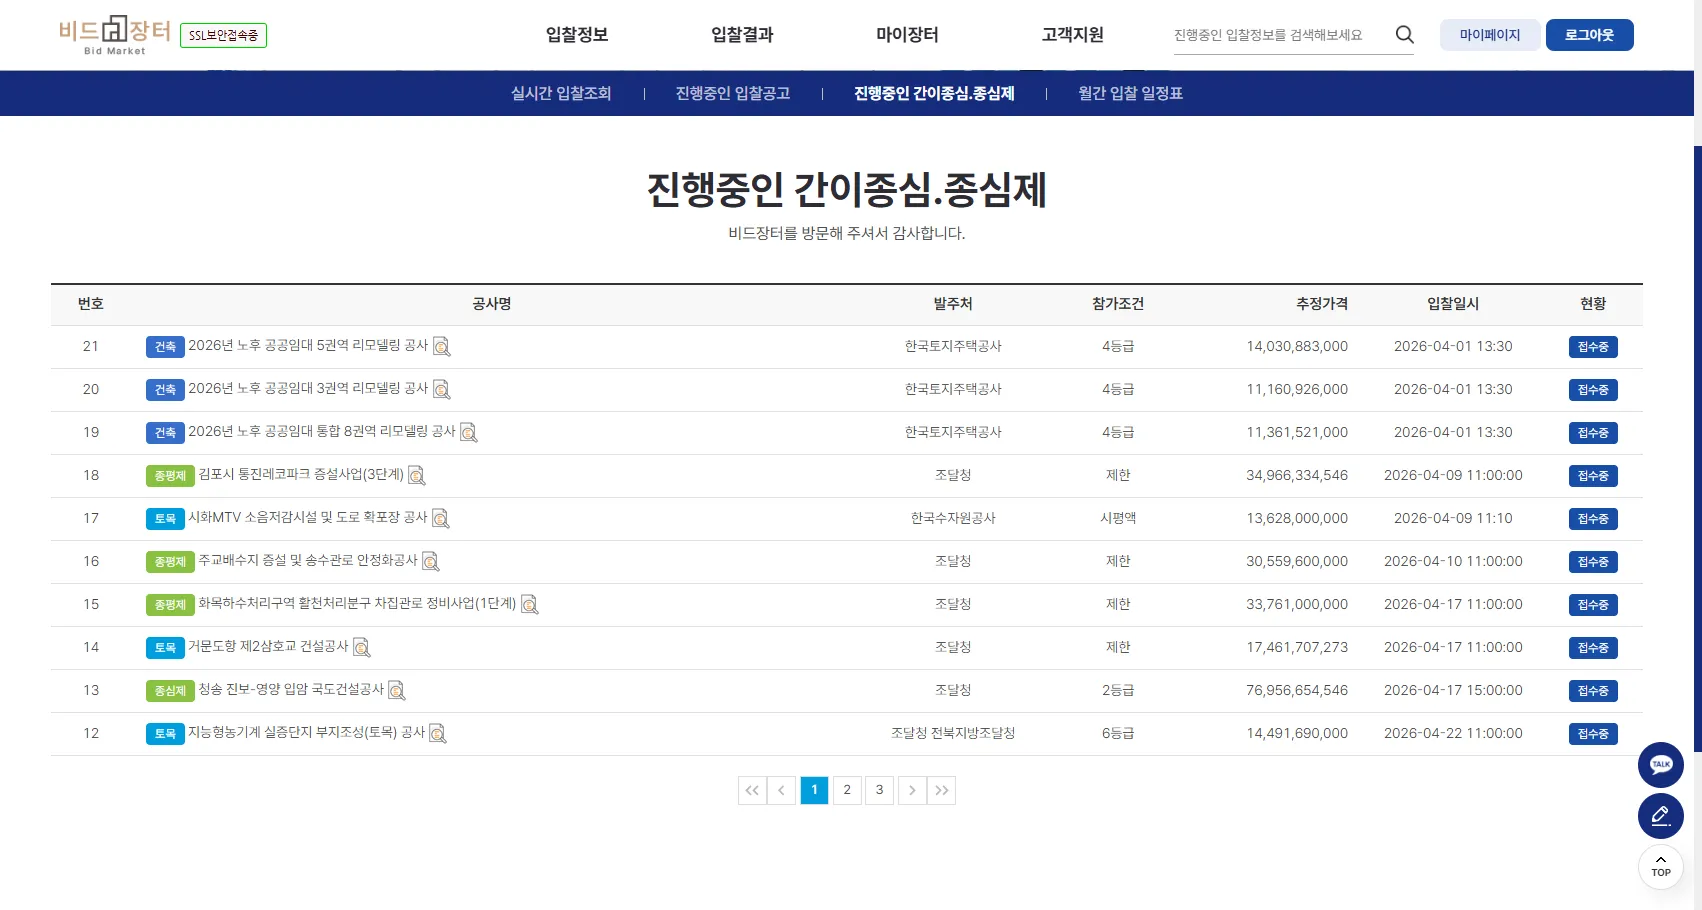Click 건축 tag on row 19
The height and width of the screenshot is (910, 1702).
coord(165,433)
